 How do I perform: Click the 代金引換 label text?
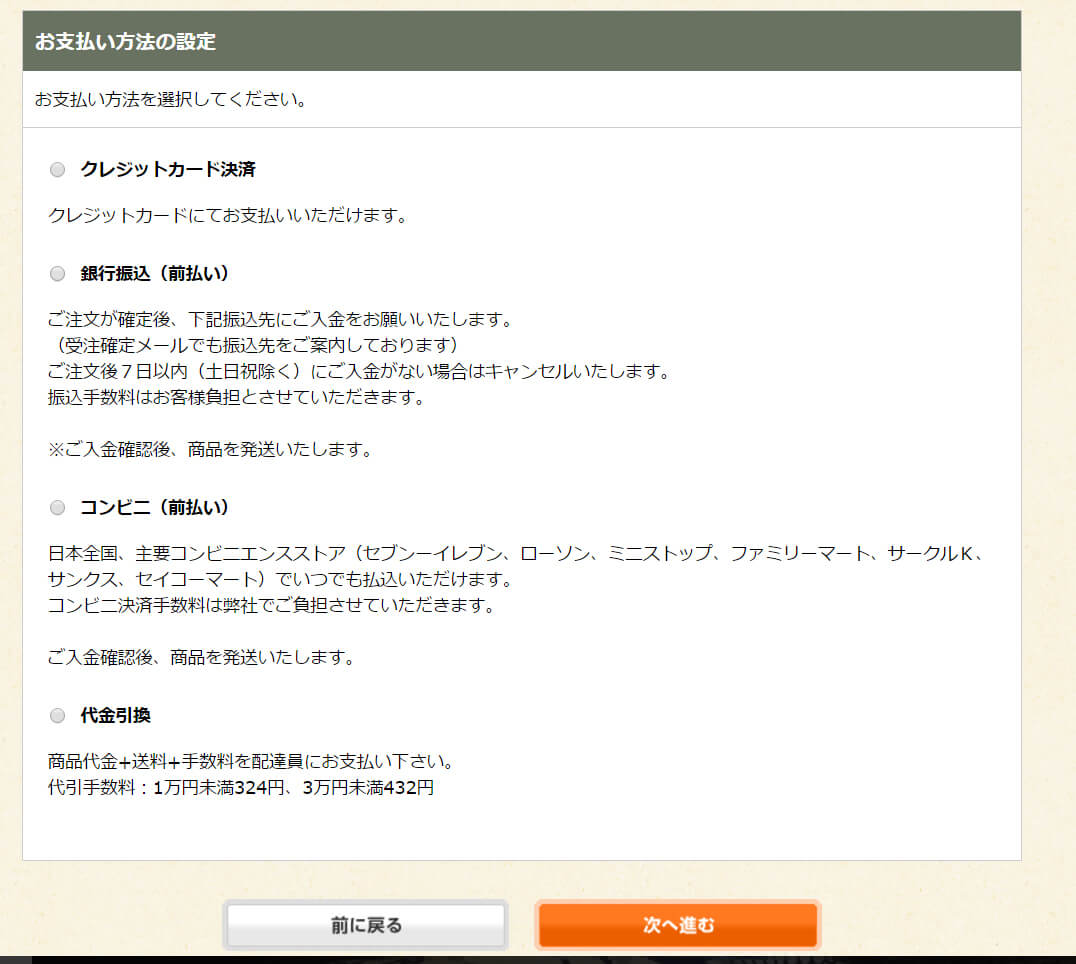point(115,716)
